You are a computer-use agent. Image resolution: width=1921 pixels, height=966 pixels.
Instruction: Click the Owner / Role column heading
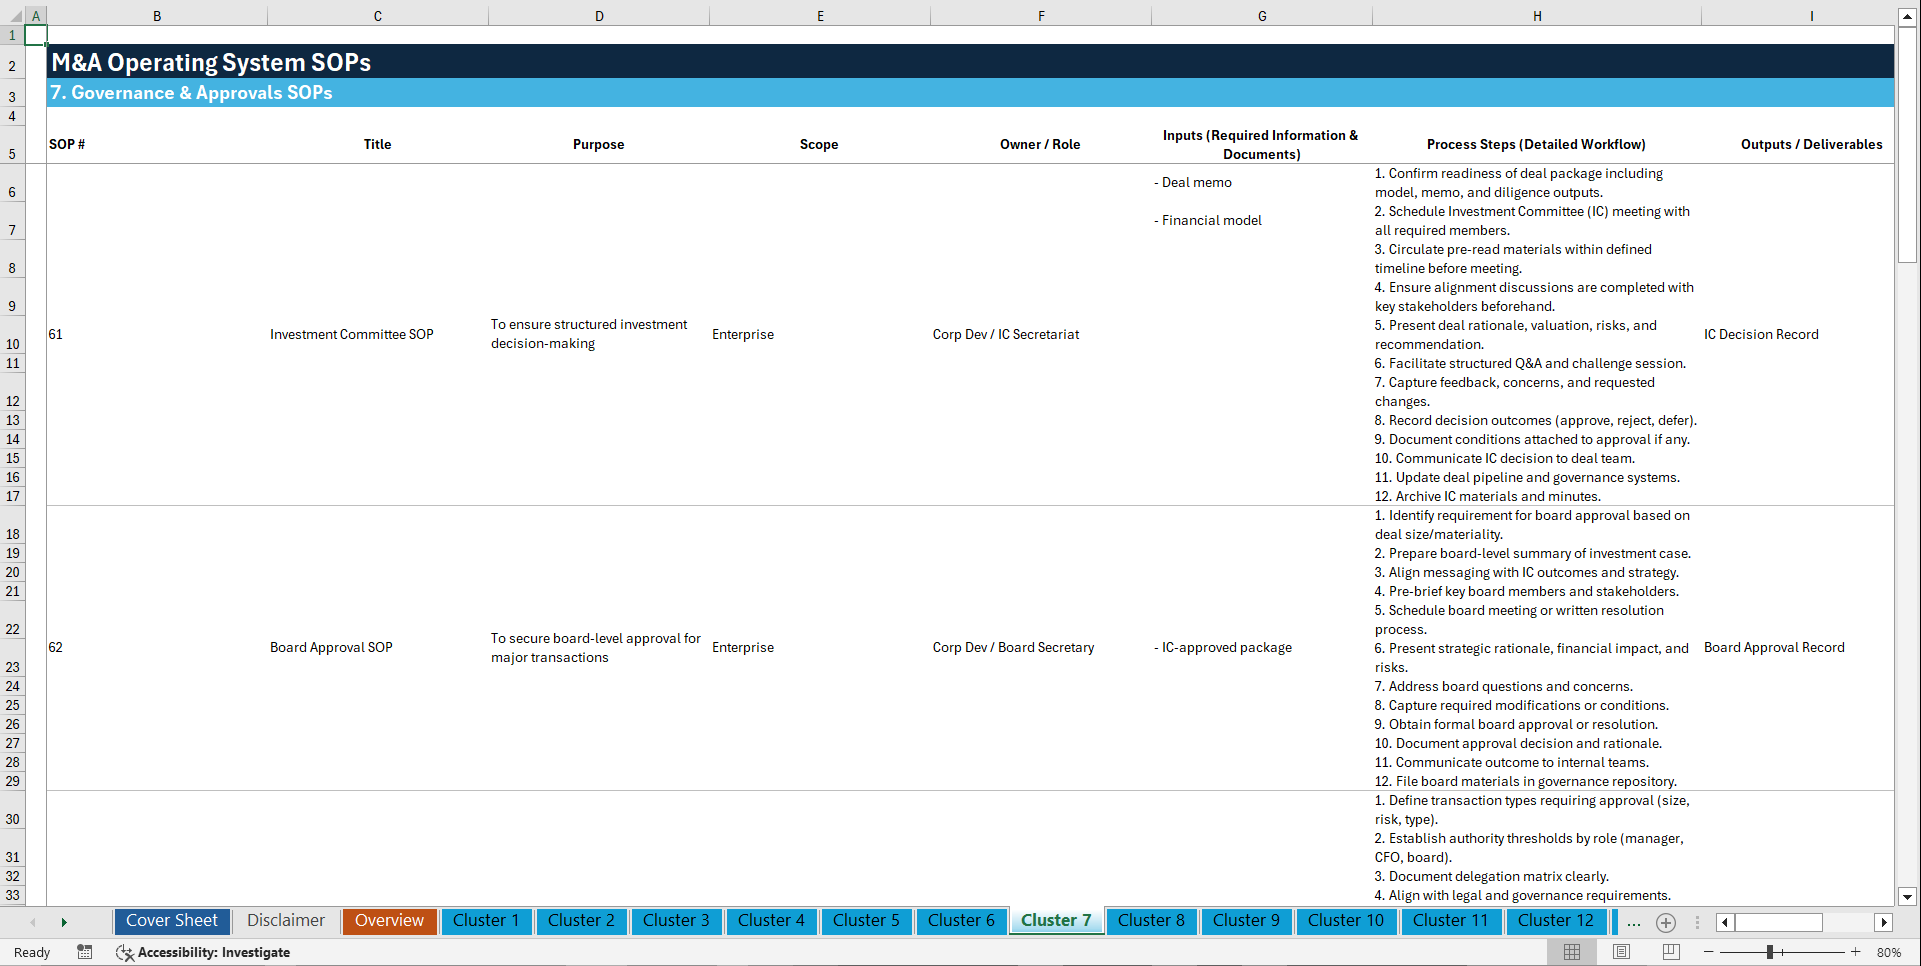pos(1040,144)
